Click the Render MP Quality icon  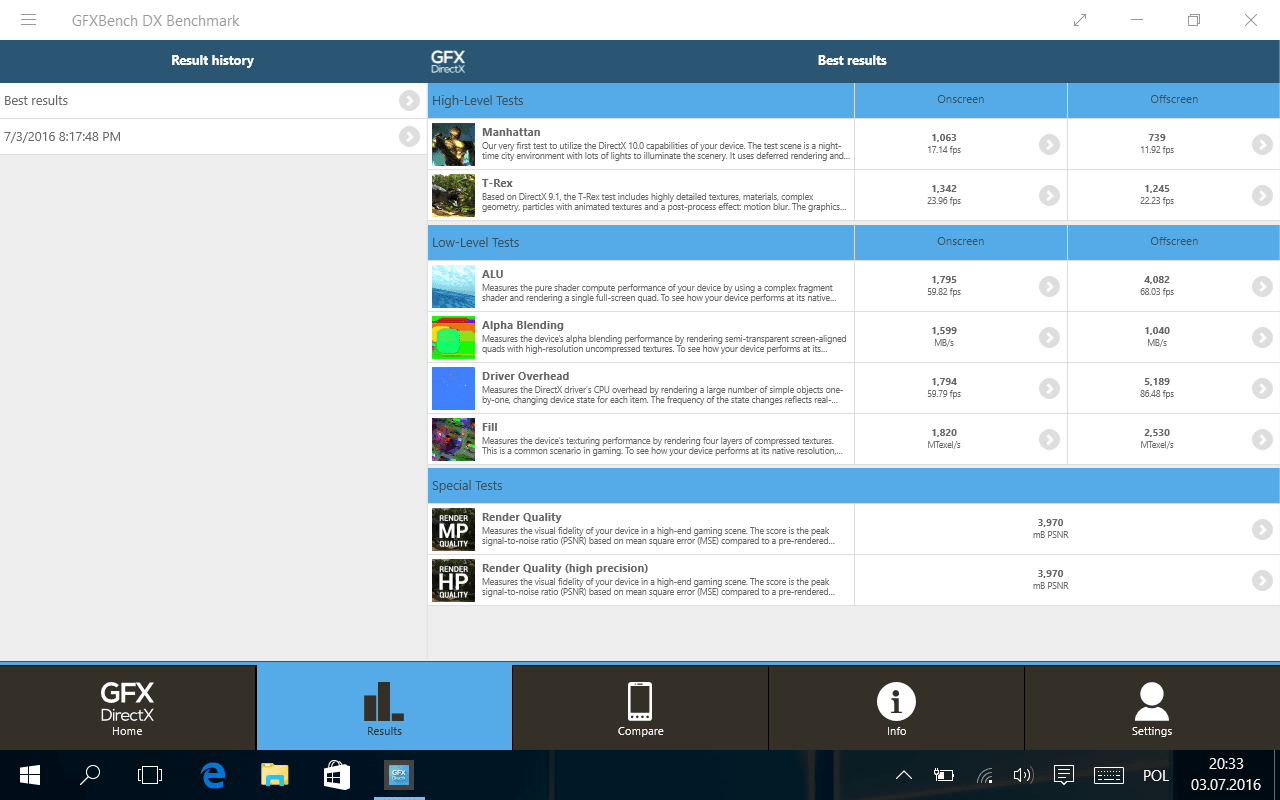(453, 530)
